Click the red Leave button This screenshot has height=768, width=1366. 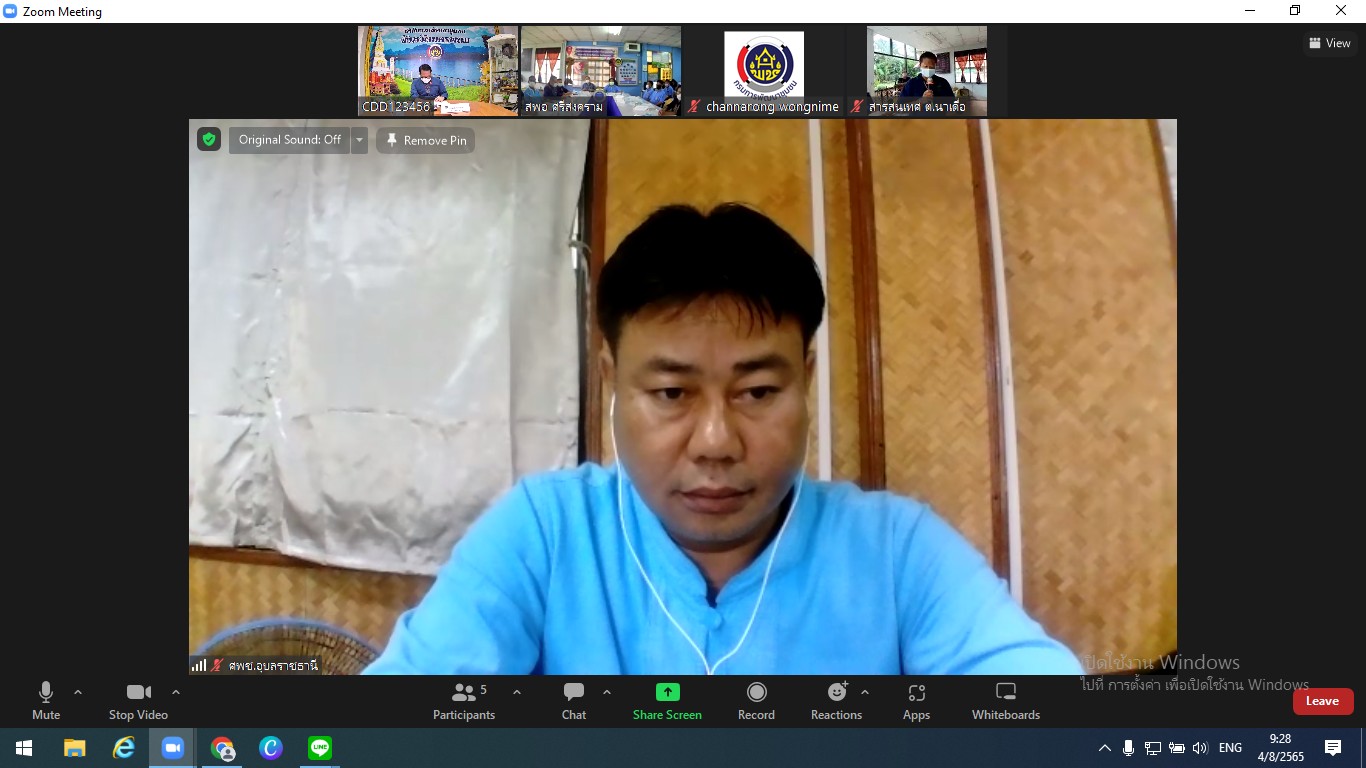coord(1322,701)
